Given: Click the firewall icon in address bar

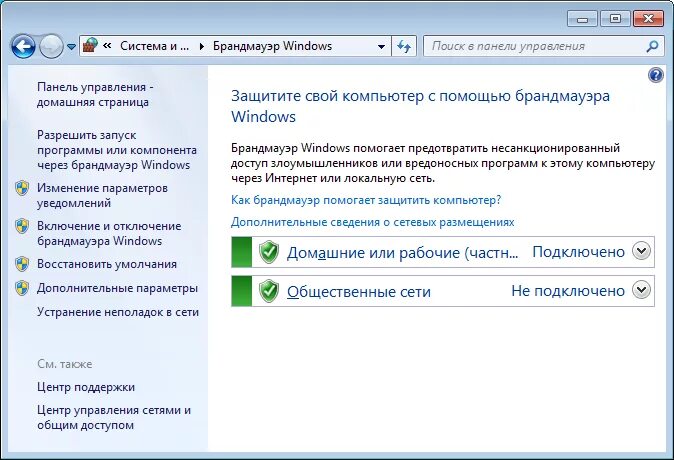Looking at the screenshot, I should pos(90,46).
